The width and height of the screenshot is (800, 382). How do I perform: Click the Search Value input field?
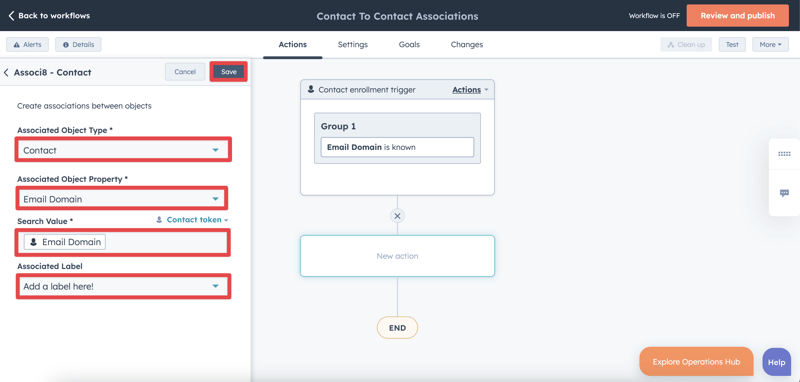tap(123, 242)
